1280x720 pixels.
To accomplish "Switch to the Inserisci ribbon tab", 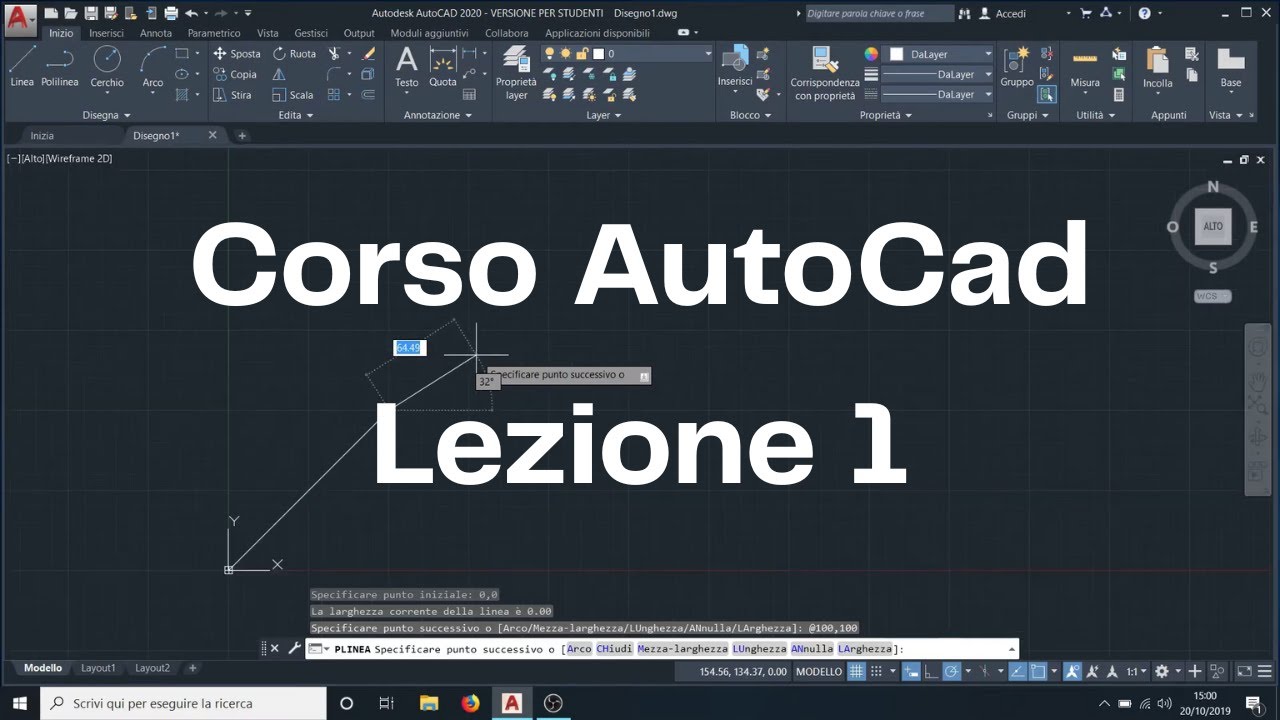I will (x=106, y=33).
